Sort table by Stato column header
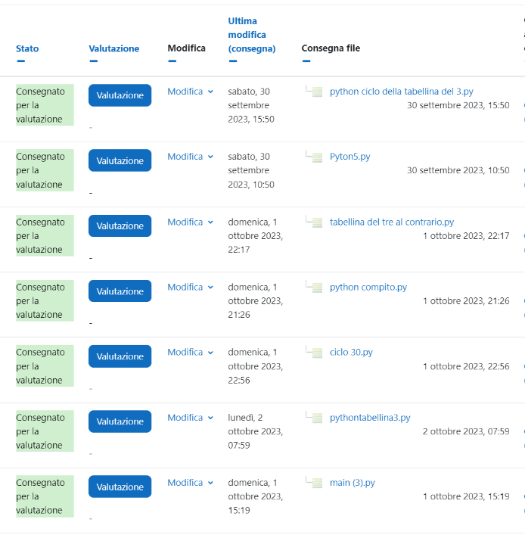Screen dimensions: 525x538 coord(27,49)
